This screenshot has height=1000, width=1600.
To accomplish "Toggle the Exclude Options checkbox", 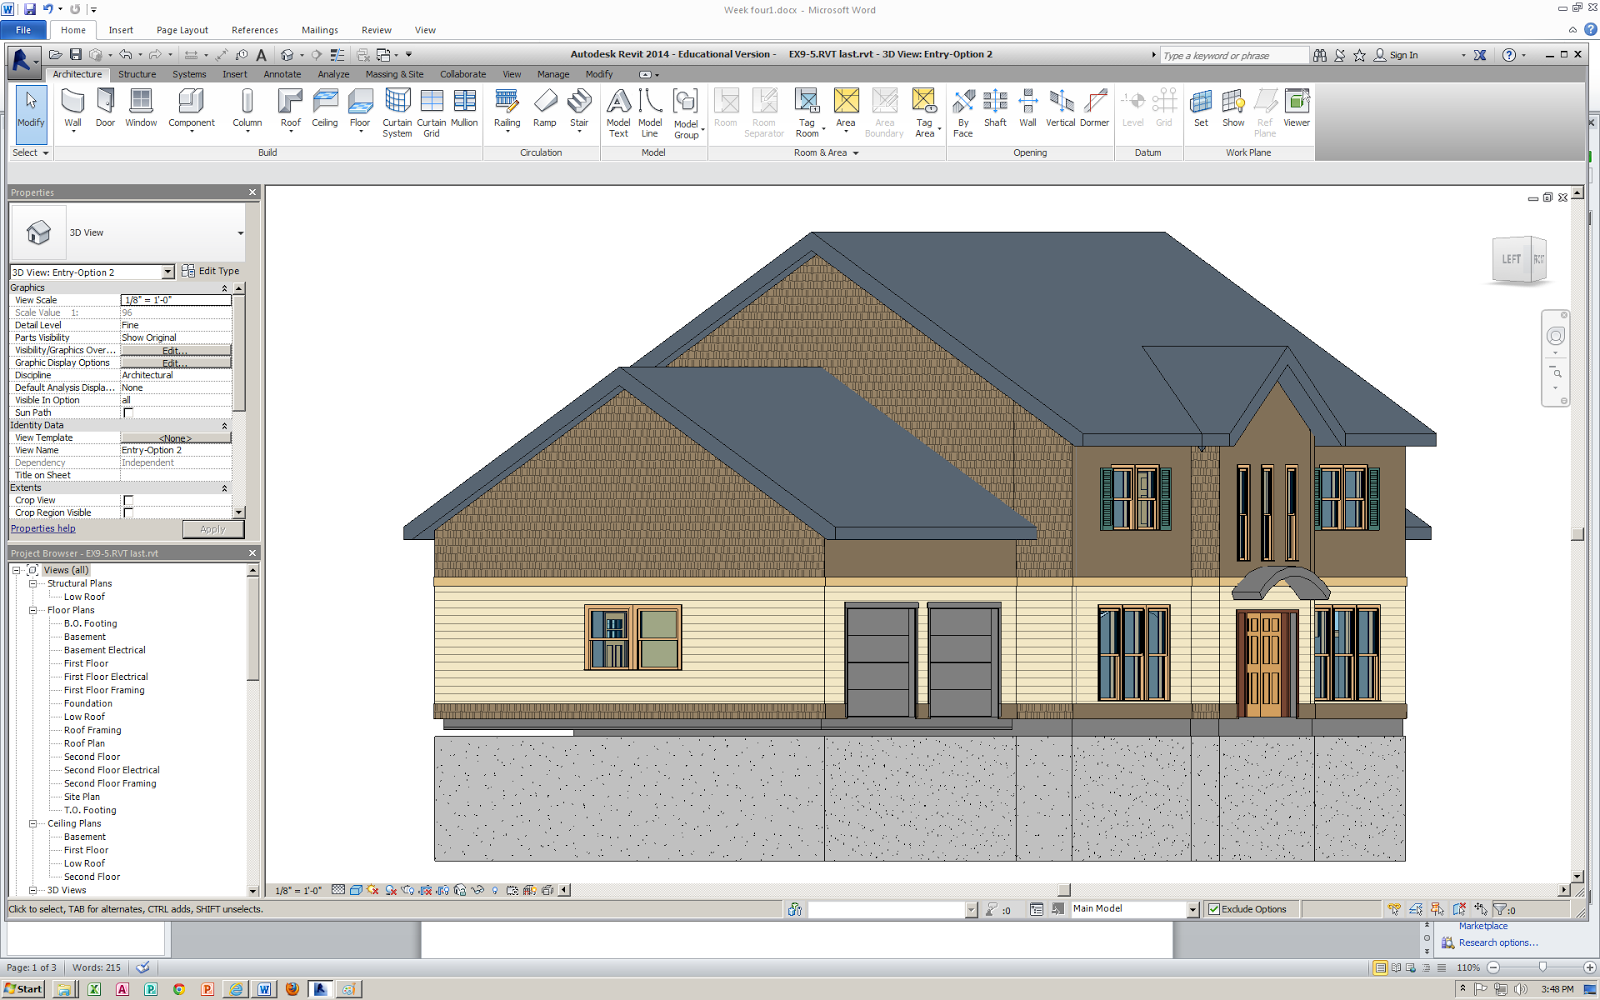I will 1213,908.
